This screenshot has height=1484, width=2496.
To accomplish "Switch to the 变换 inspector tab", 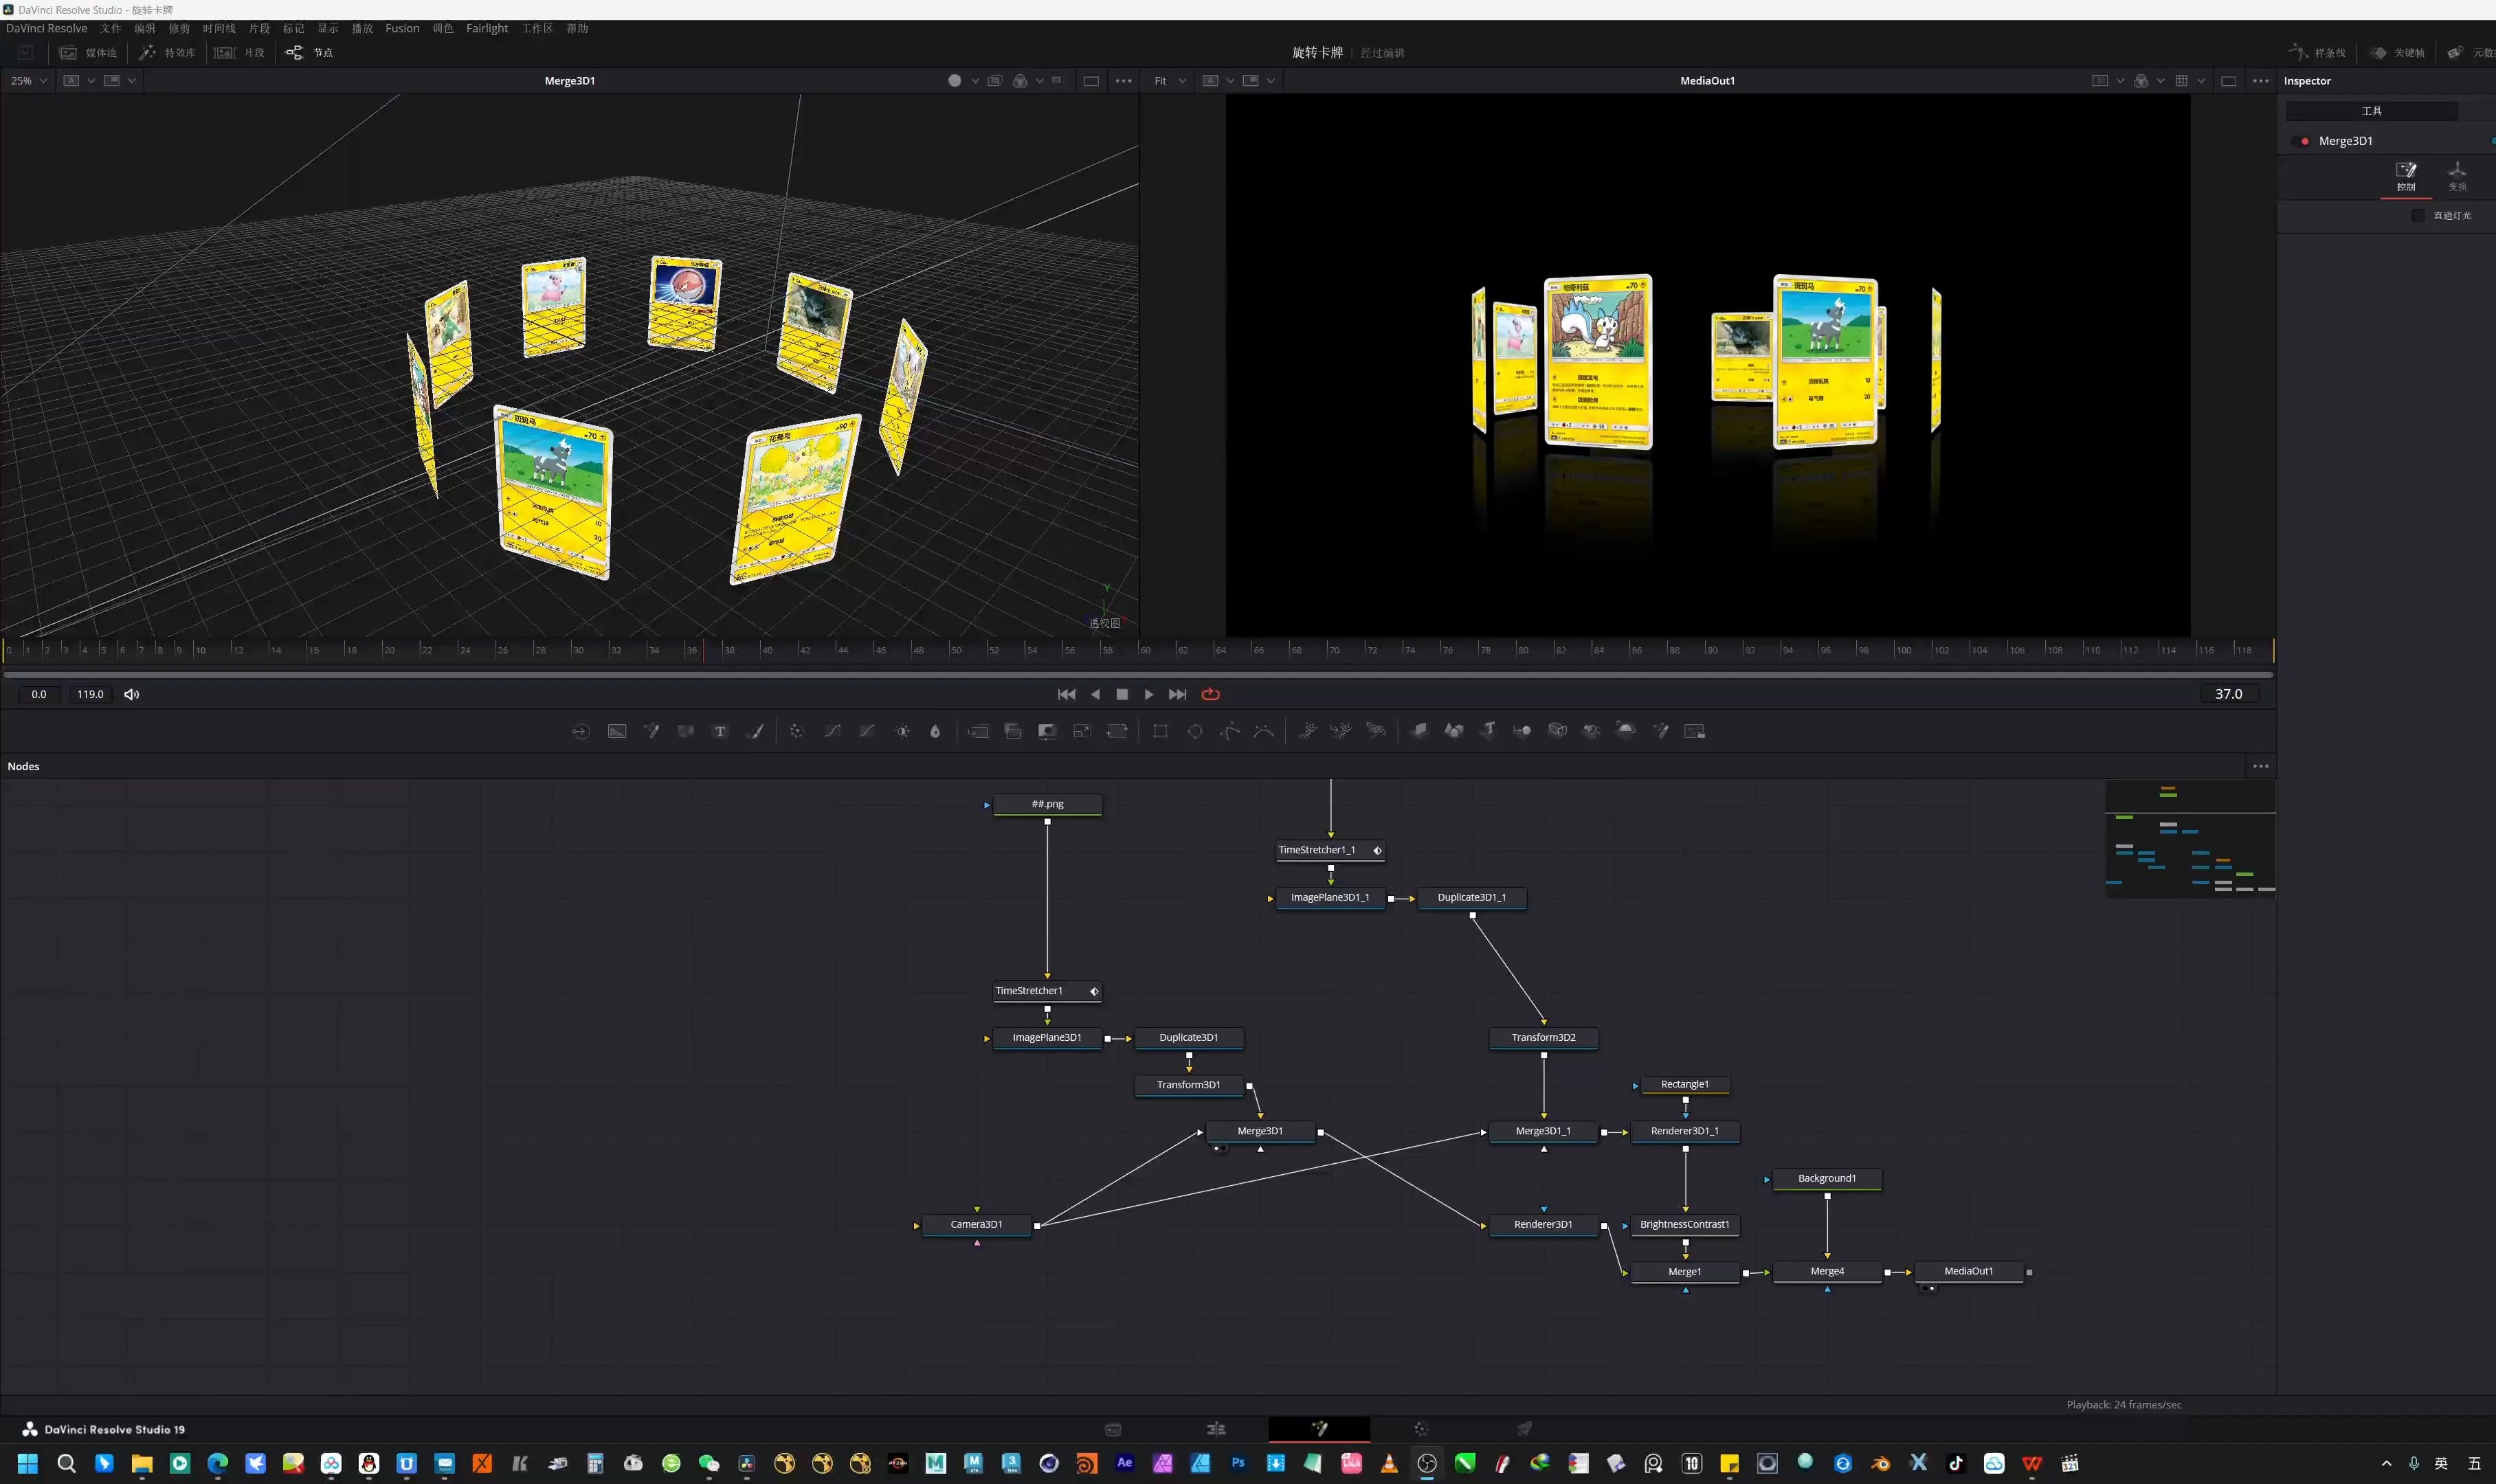I will pyautogui.click(x=2456, y=176).
